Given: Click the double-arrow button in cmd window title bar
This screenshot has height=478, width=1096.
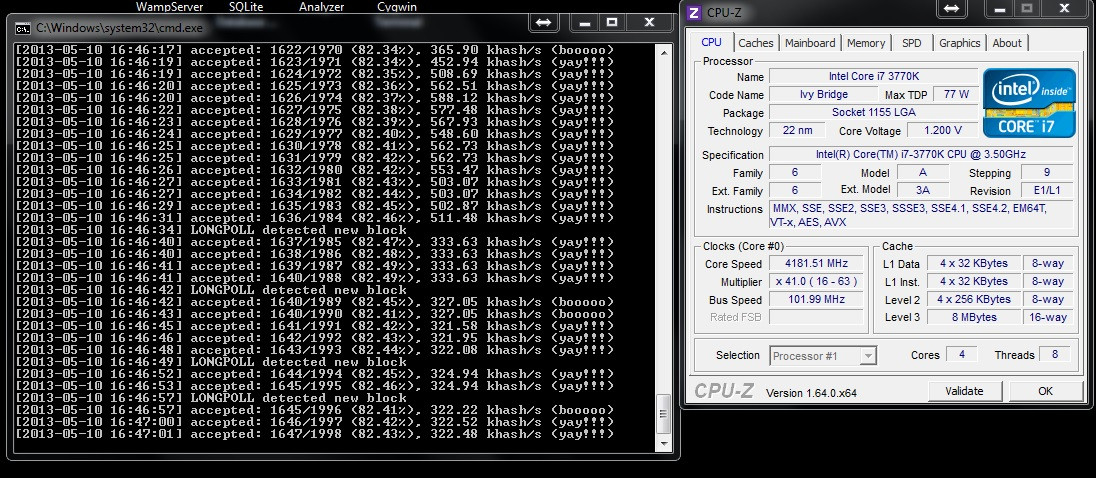Looking at the screenshot, I should click(x=543, y=23).
